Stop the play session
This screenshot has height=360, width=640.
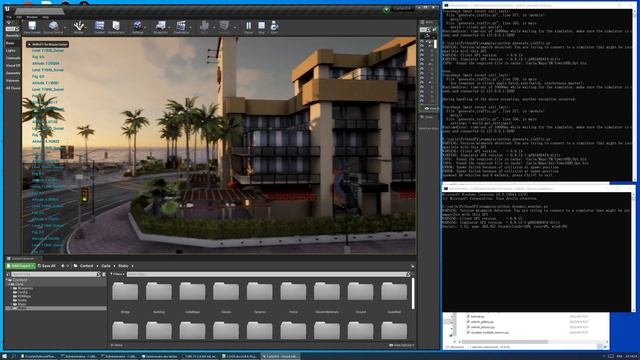coord(261,27)
